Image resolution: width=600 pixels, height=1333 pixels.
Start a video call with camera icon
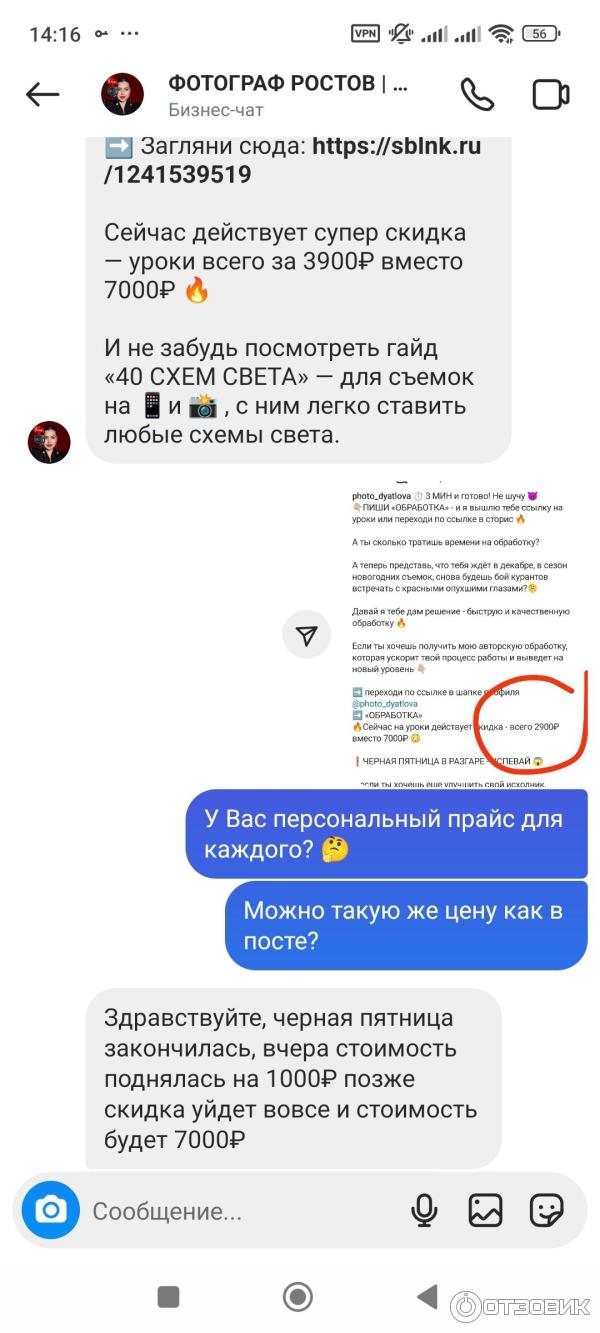point(551,95)
